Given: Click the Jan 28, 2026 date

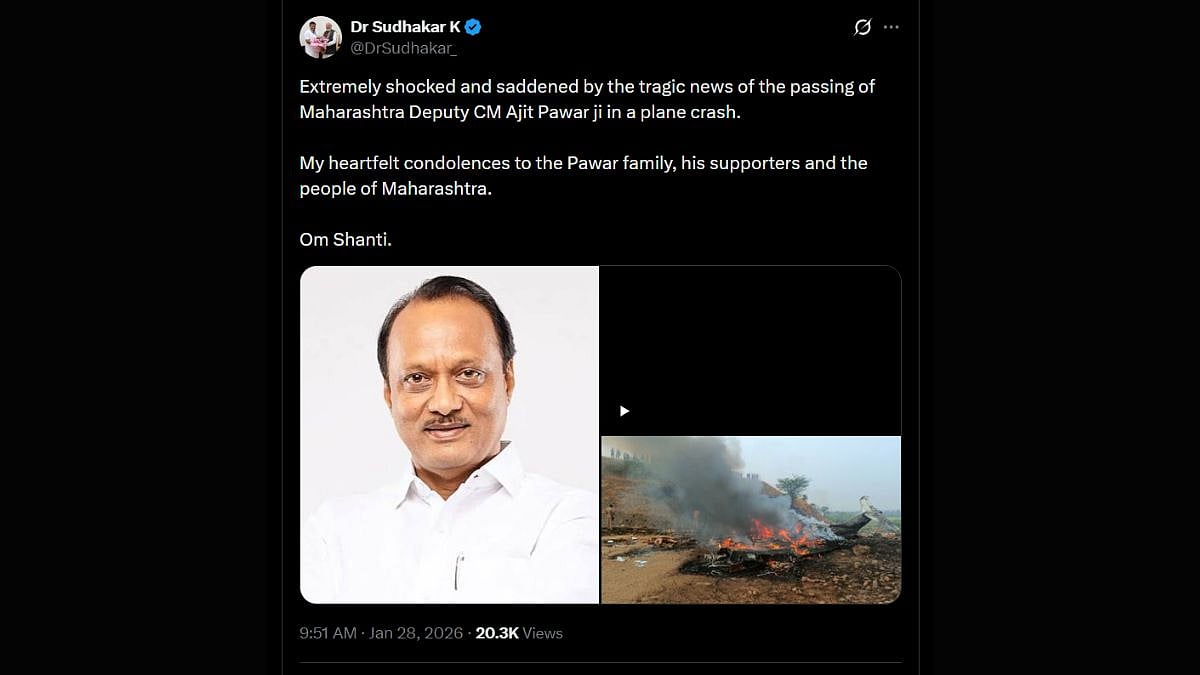Looking at the screenshot, I should coord(418,633).
